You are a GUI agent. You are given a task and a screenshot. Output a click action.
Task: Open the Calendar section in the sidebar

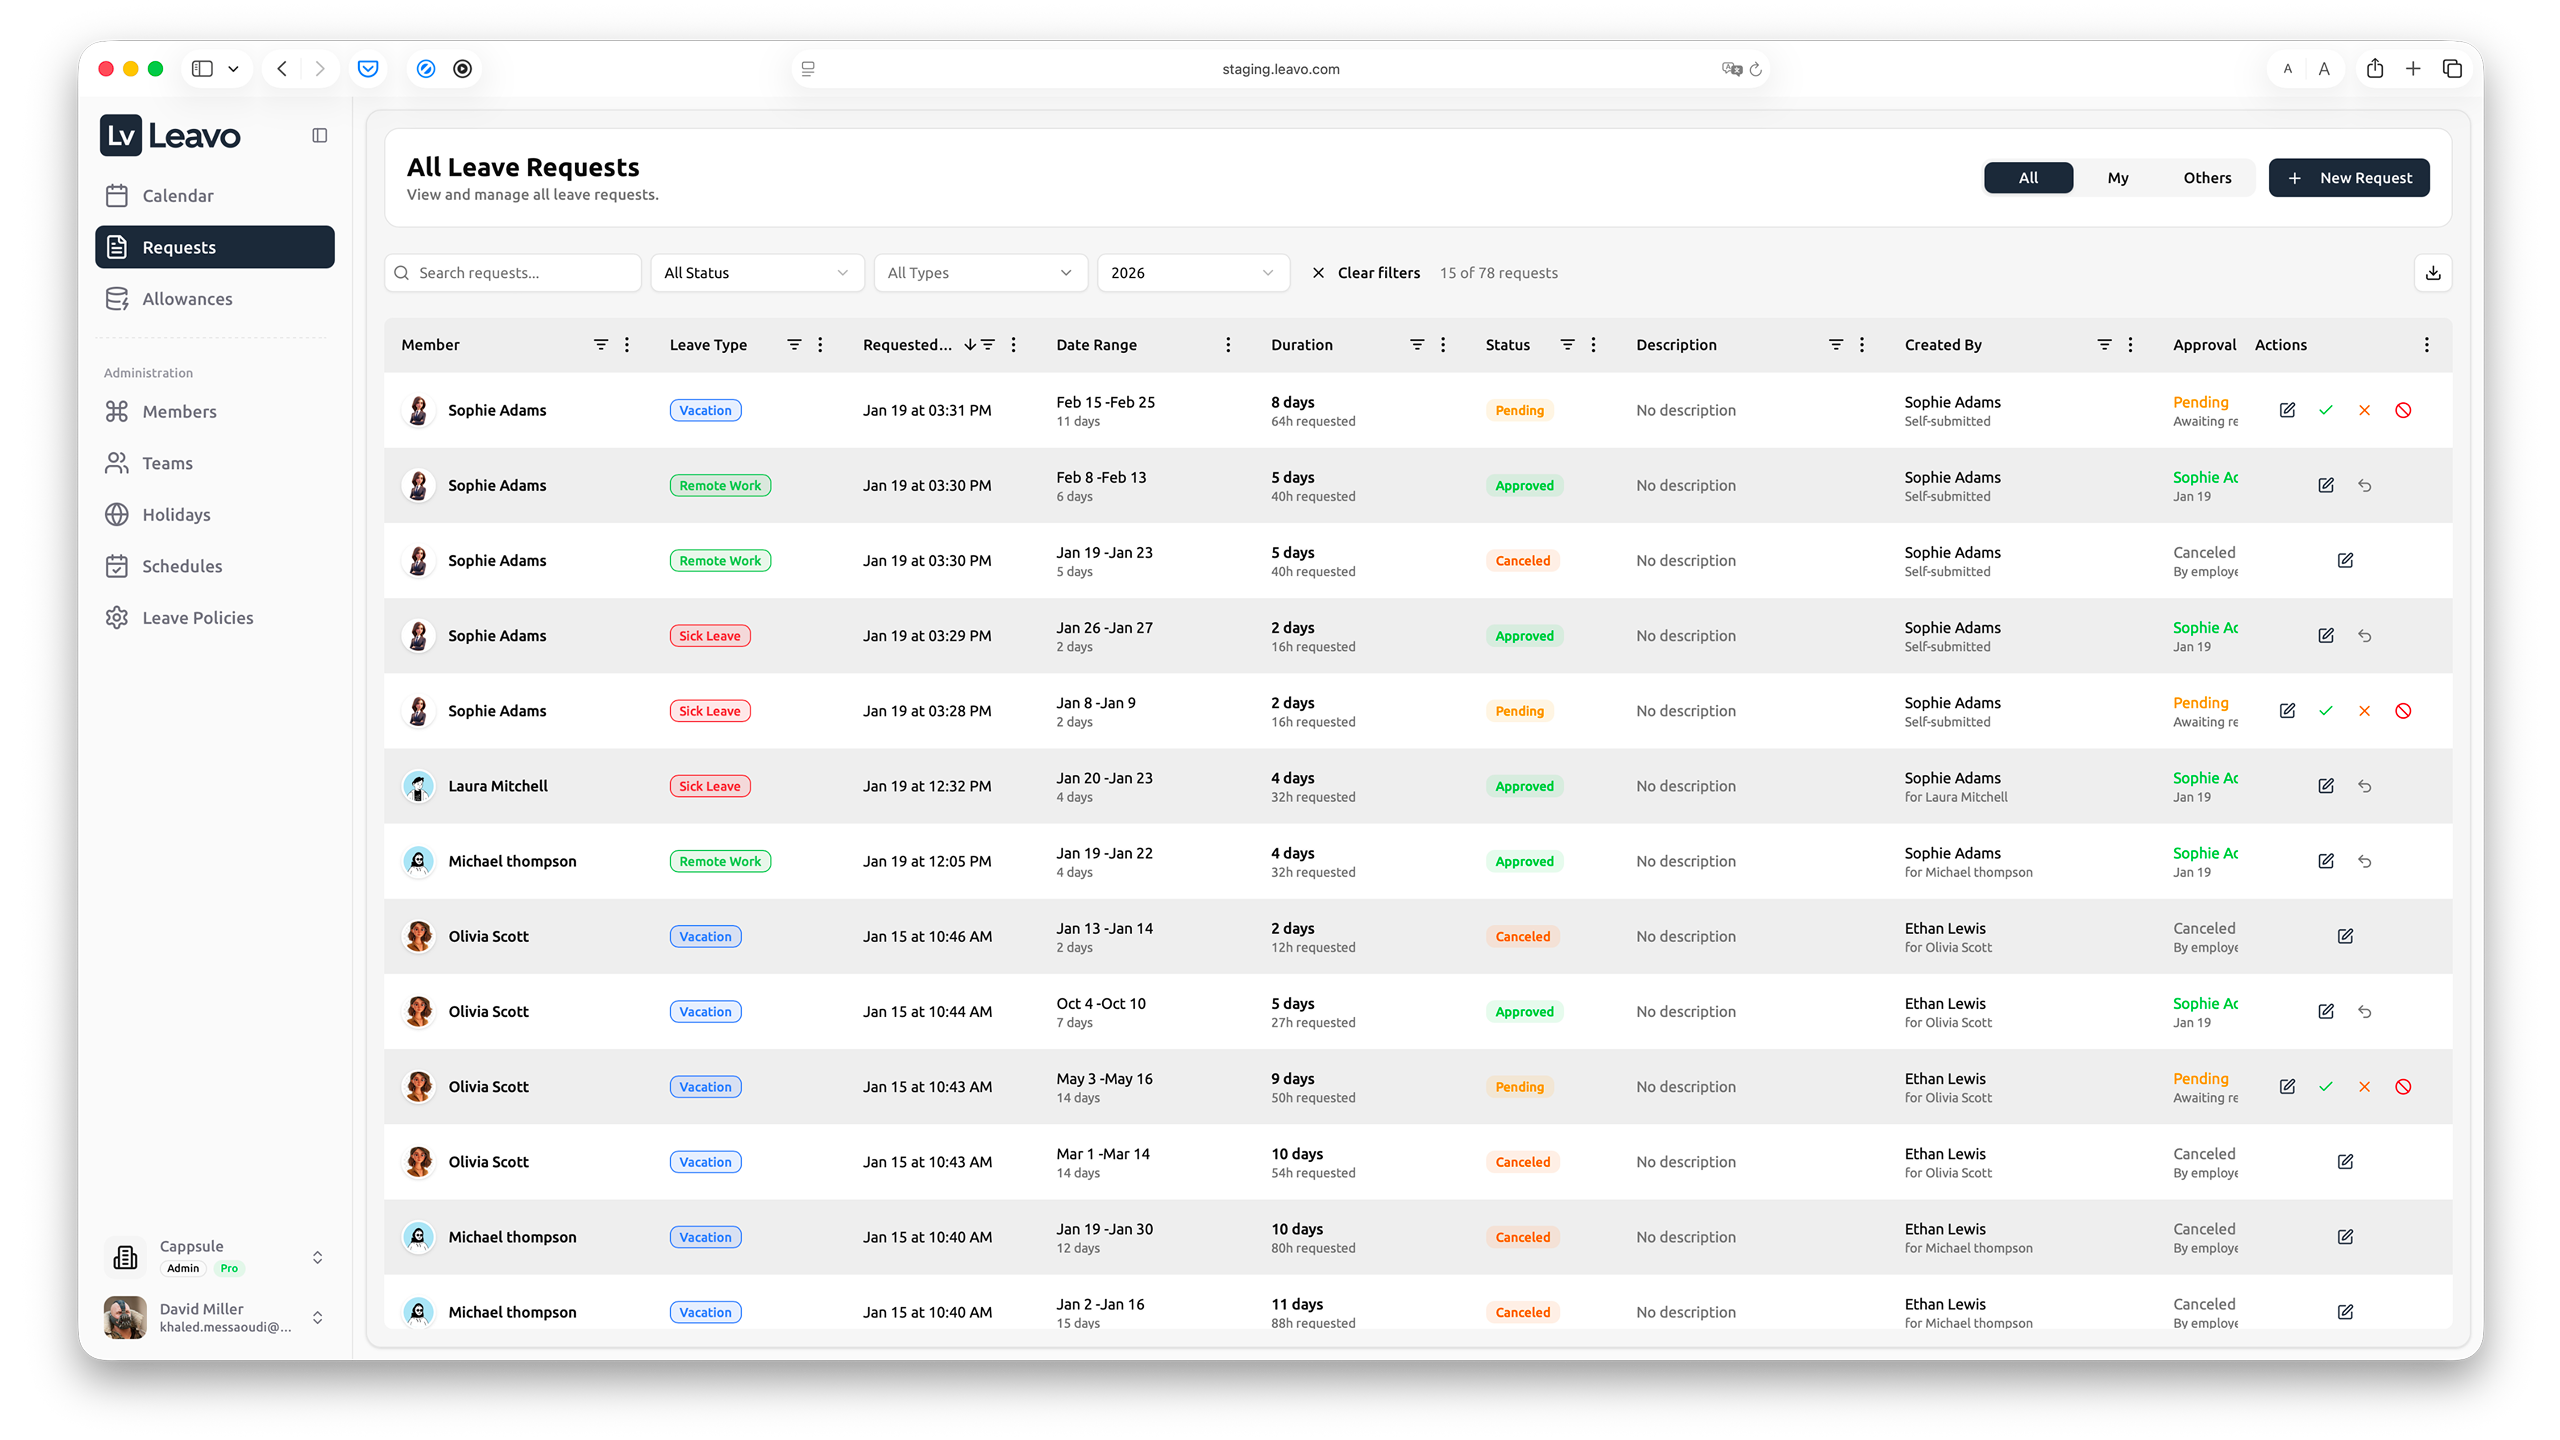pos(178,195)
